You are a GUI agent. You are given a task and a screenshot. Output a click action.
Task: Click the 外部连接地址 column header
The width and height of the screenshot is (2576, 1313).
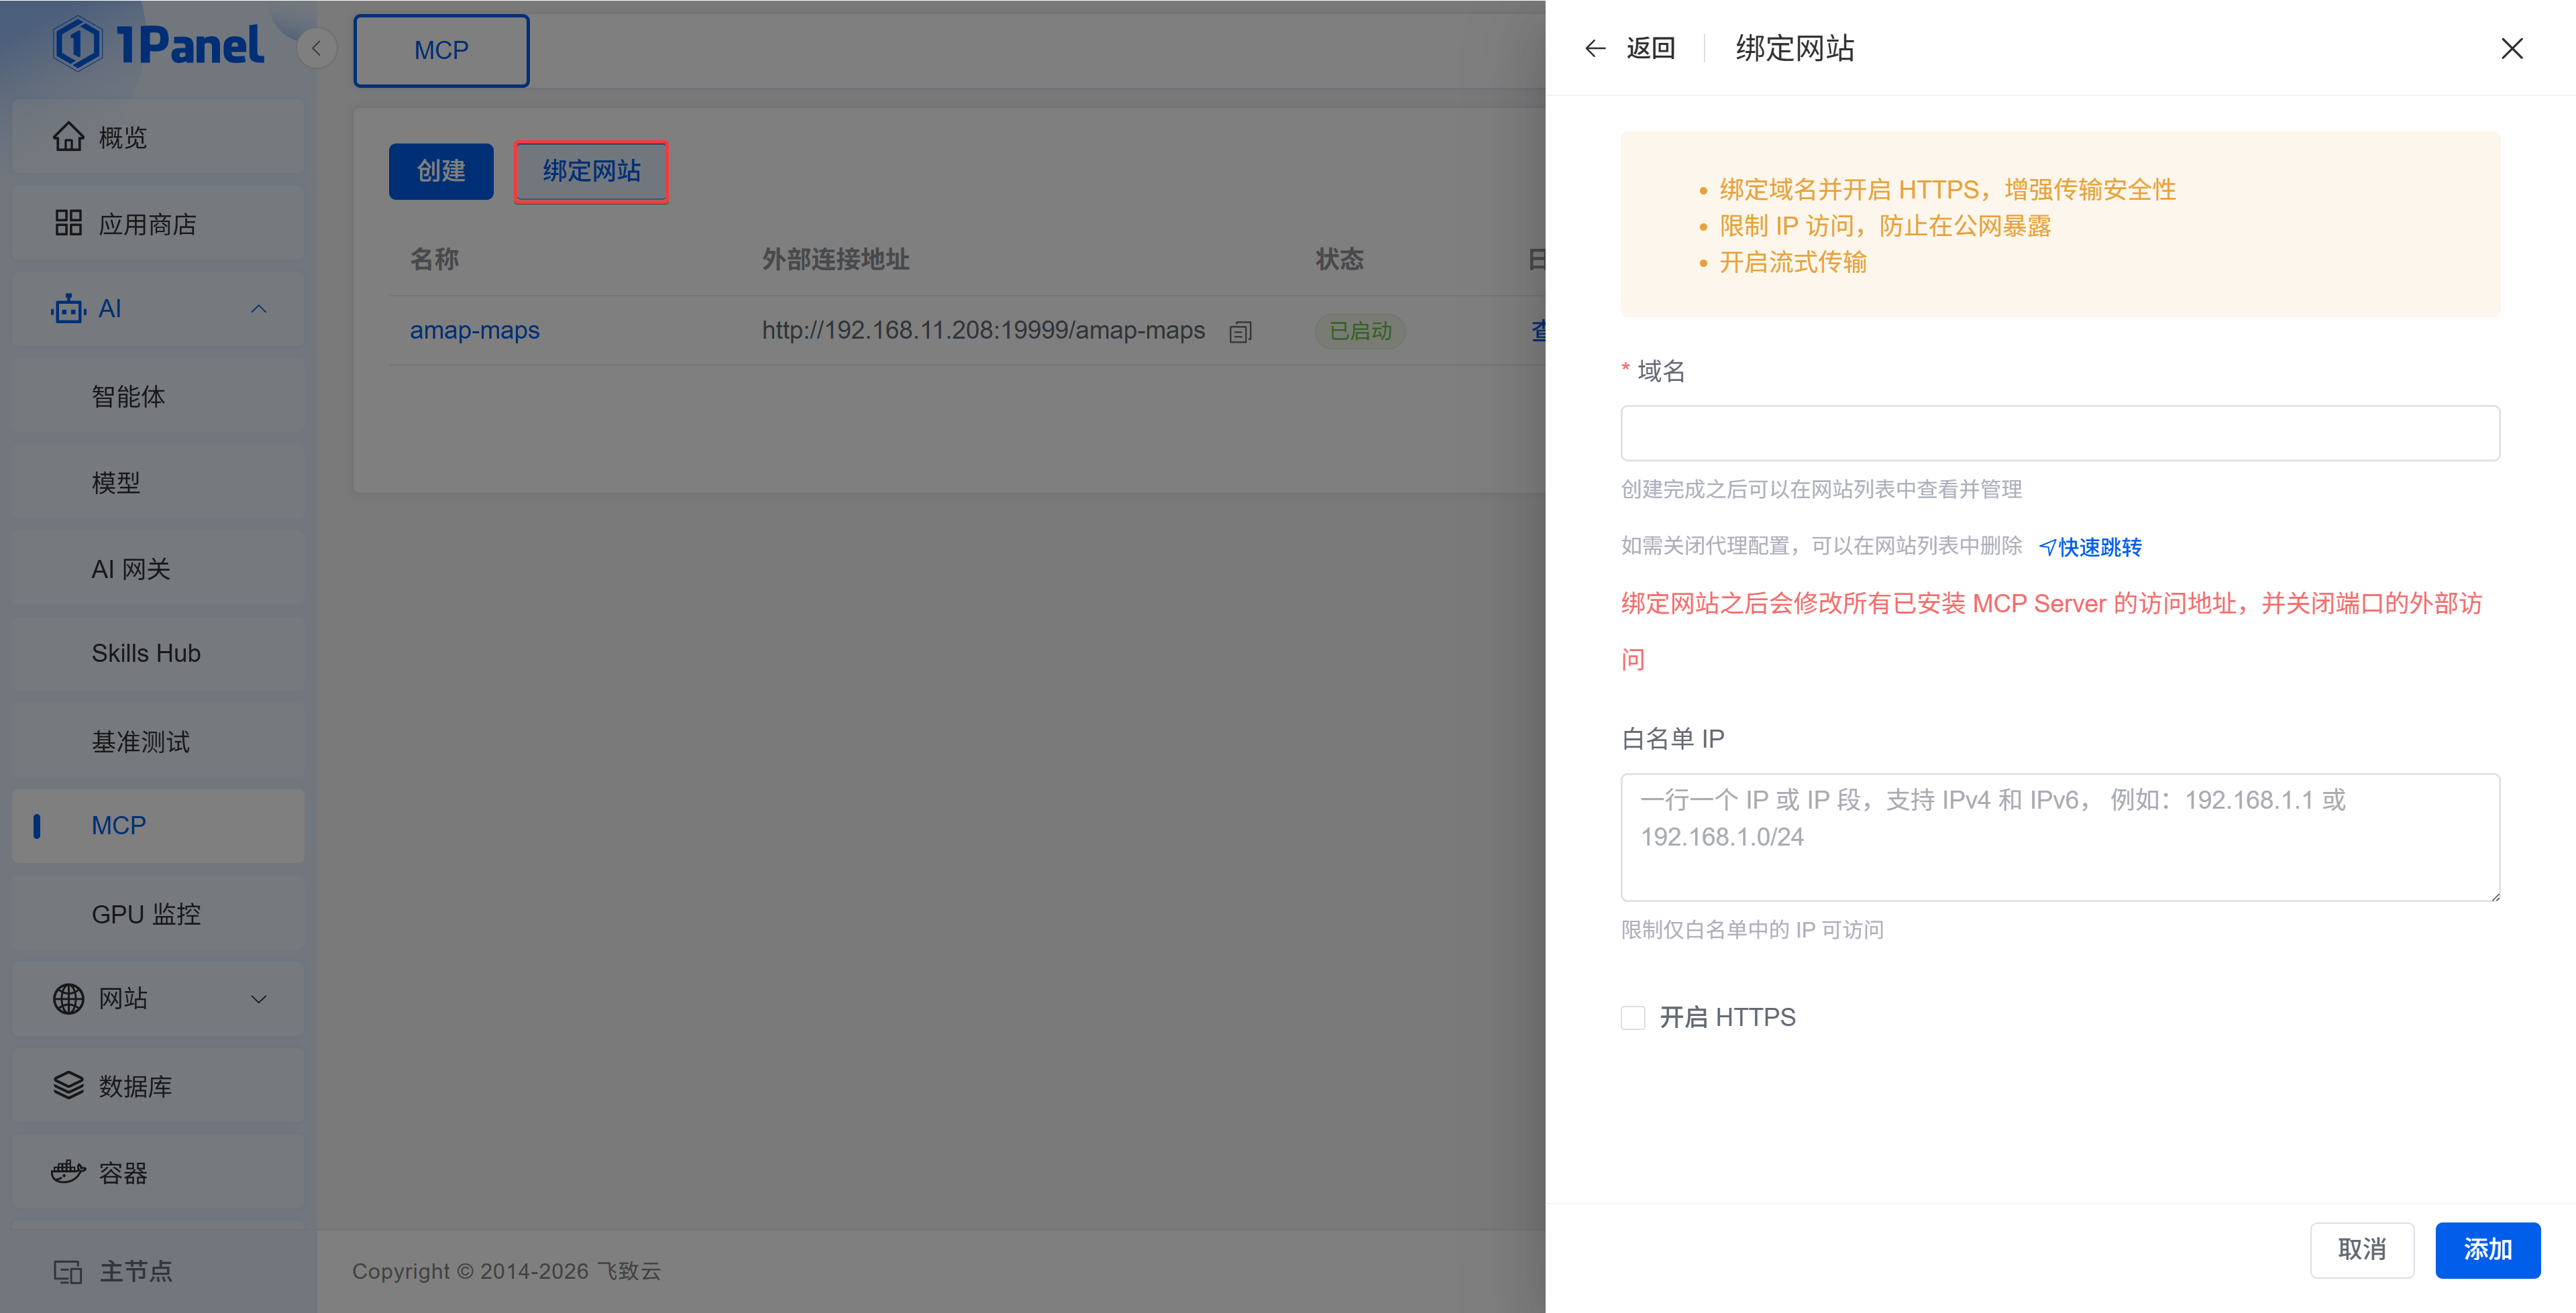click(x=835, y=259)
